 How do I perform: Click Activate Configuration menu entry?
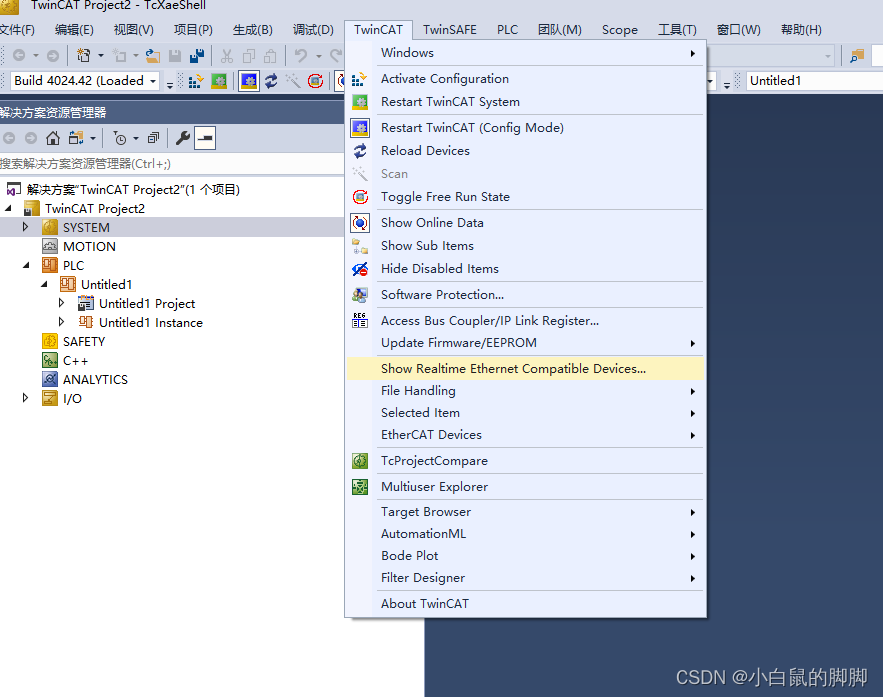[525, 79]
